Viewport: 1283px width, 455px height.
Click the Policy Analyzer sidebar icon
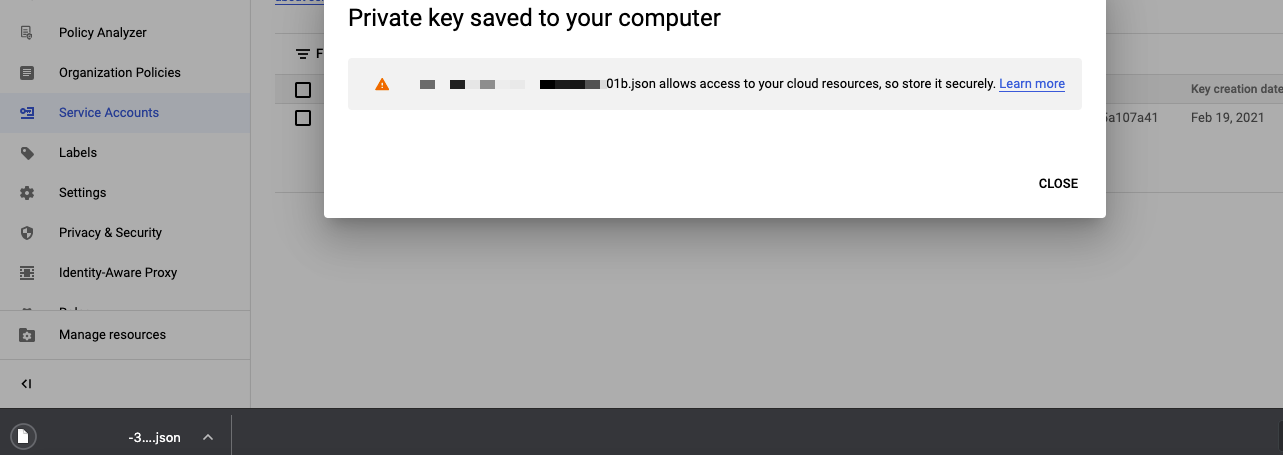tap(27, 33)
